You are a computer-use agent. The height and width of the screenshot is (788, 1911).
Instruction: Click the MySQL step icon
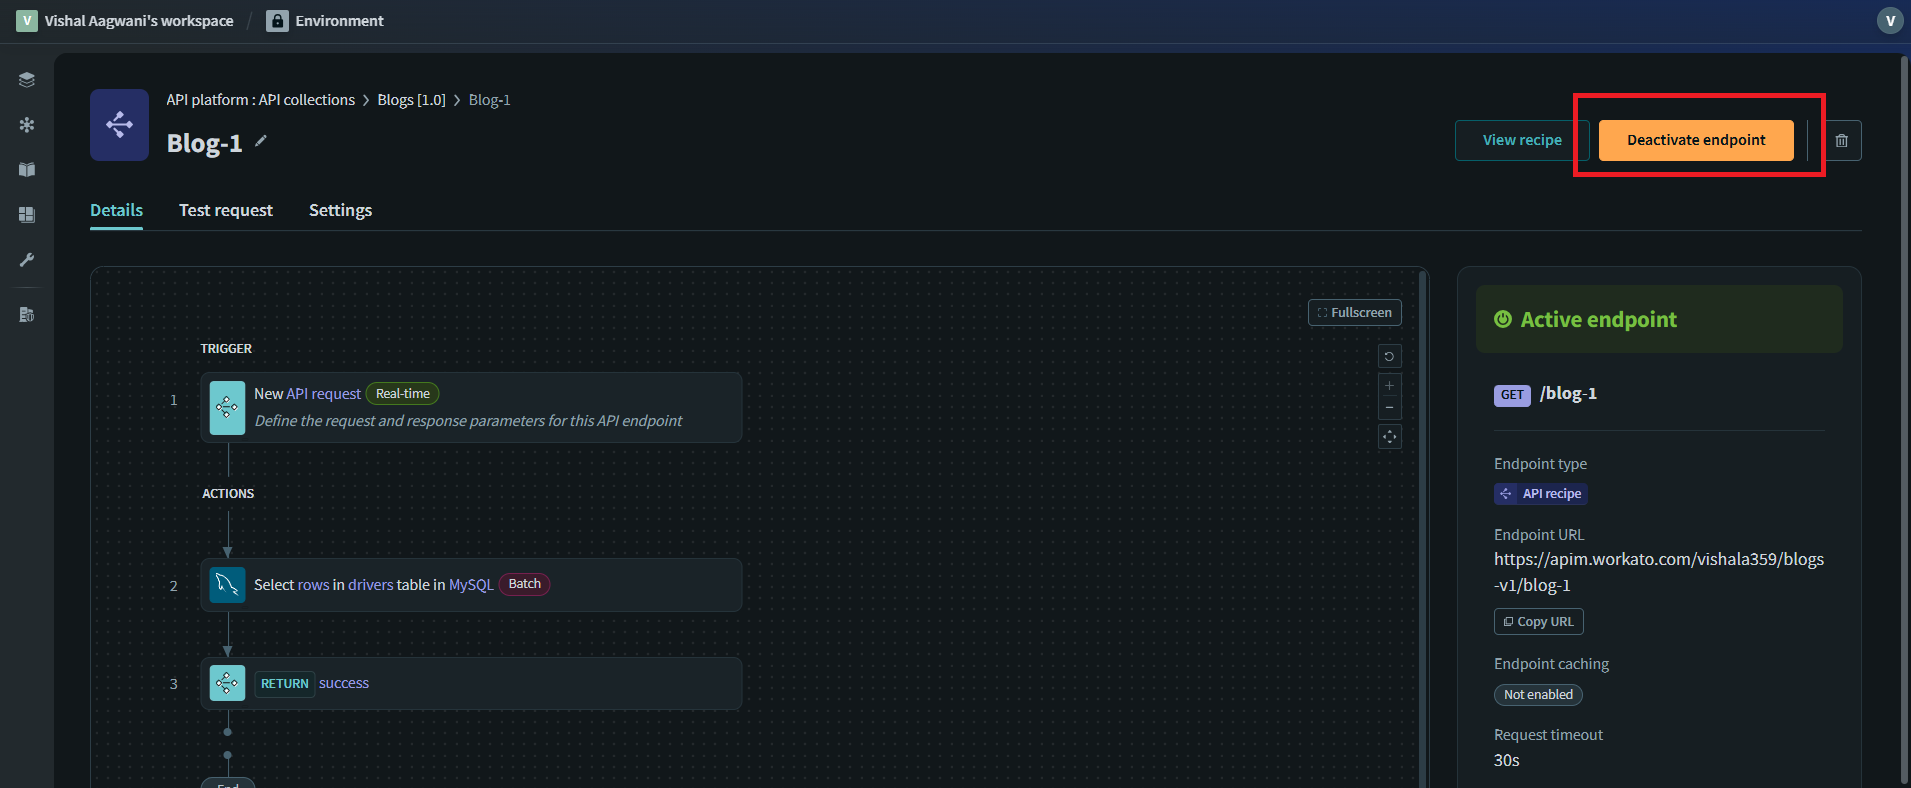pos(227,585)
